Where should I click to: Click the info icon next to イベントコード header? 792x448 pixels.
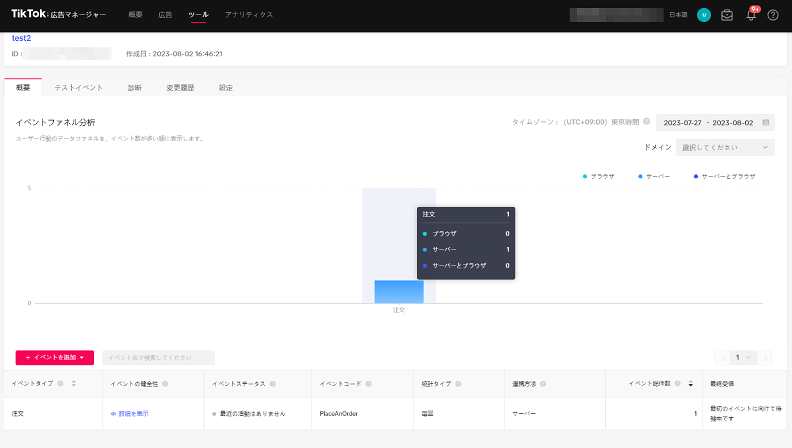369,384
